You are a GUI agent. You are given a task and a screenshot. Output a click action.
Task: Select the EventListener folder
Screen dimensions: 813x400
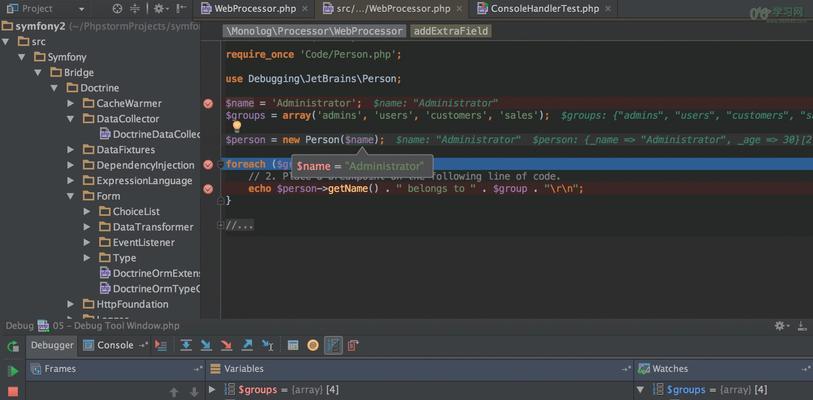137,242
